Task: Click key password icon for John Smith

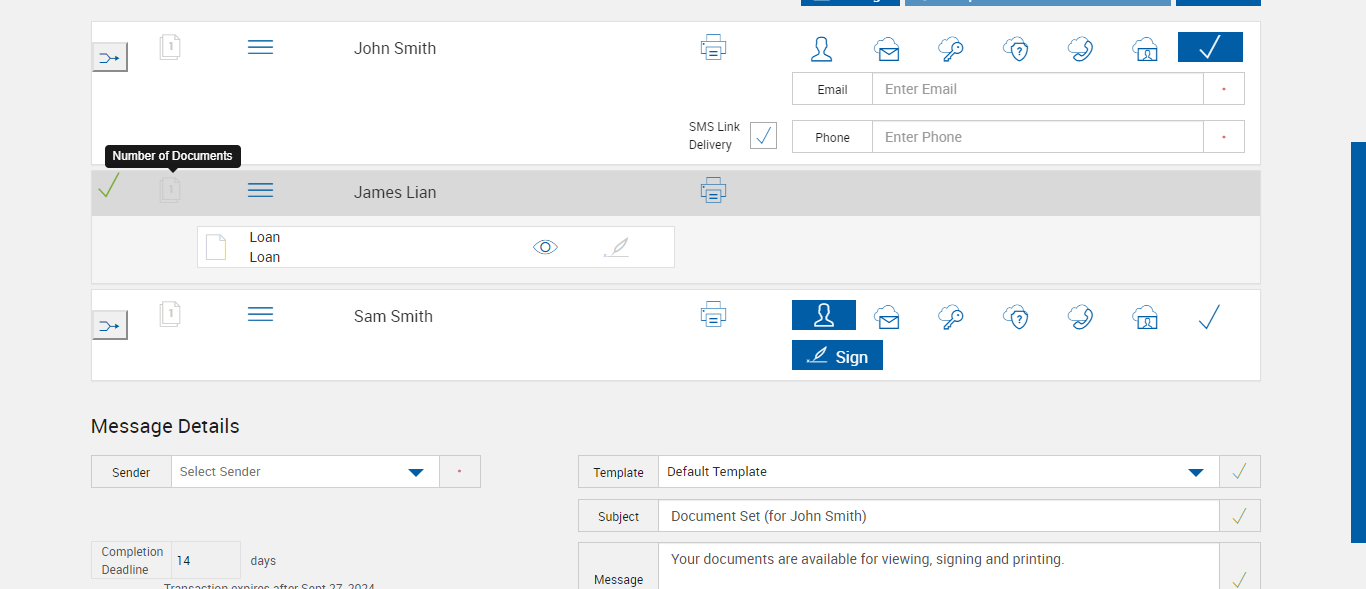Action: [x=951, y=49]
